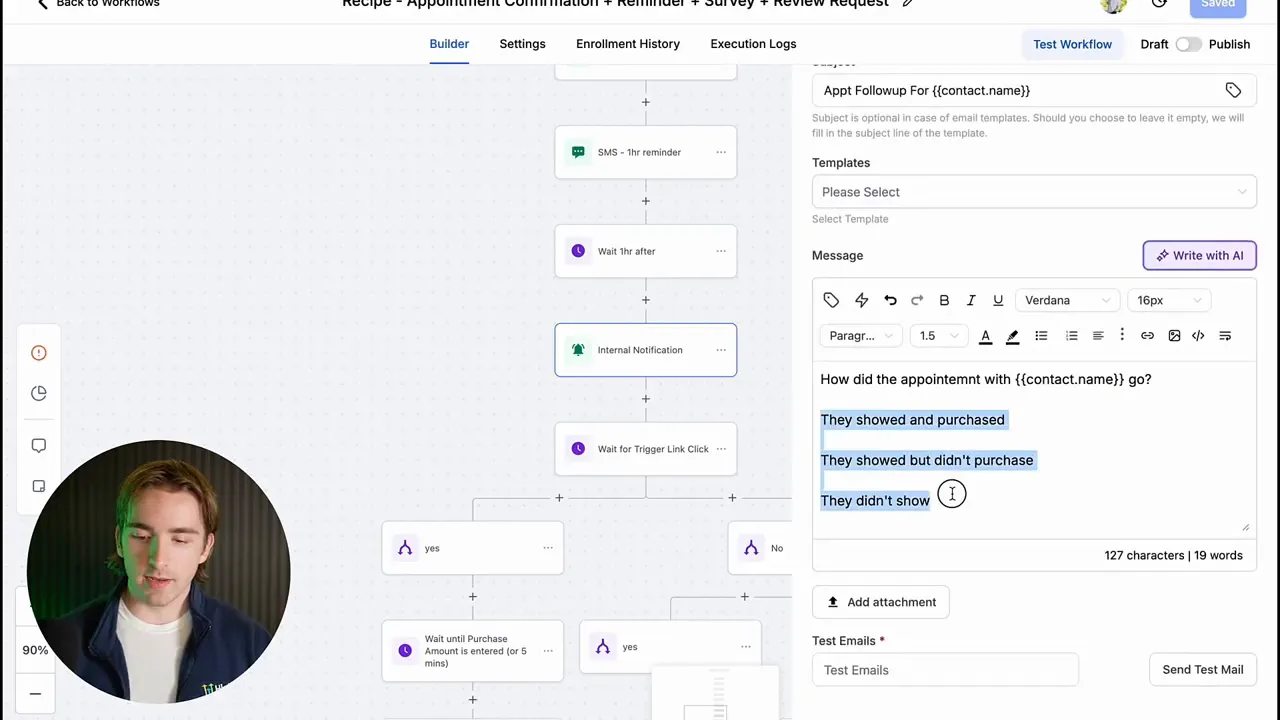Click the Send Test Emails button
The image size is (1280, 720).
pyautogui.click(x=1202, y=669)
